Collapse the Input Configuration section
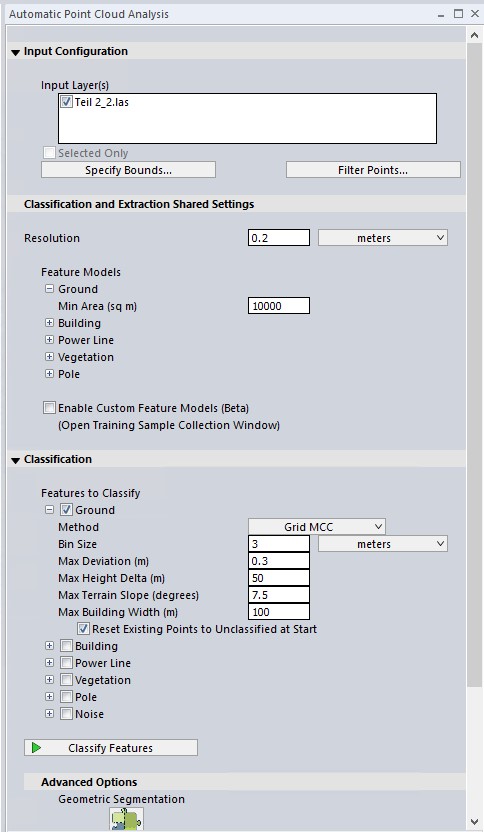Image resolution: width=484 pixels, height=832 pixels. click(x=15, y=52)
